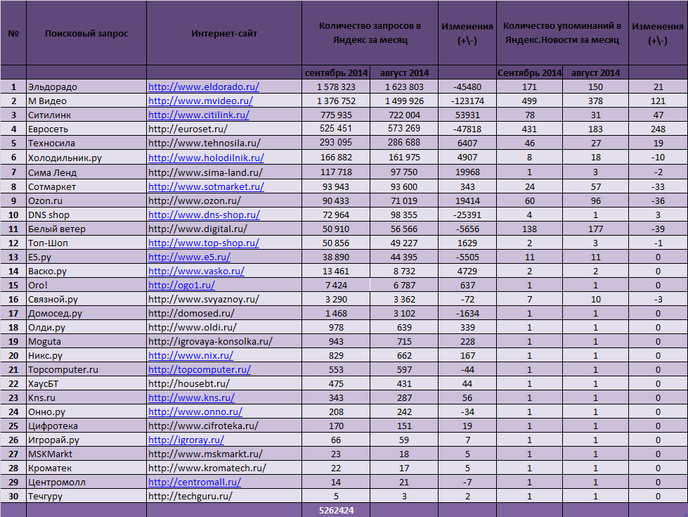The image size is (688, 517).
Task: Open the eldorado.ru hyperlink
Action: [x=204, y=87]
